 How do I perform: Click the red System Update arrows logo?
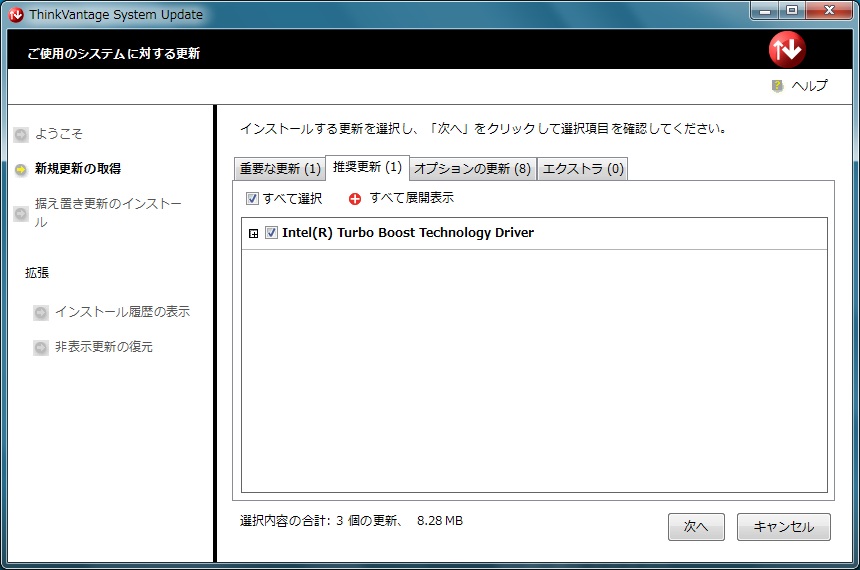(x=787, y=49)
